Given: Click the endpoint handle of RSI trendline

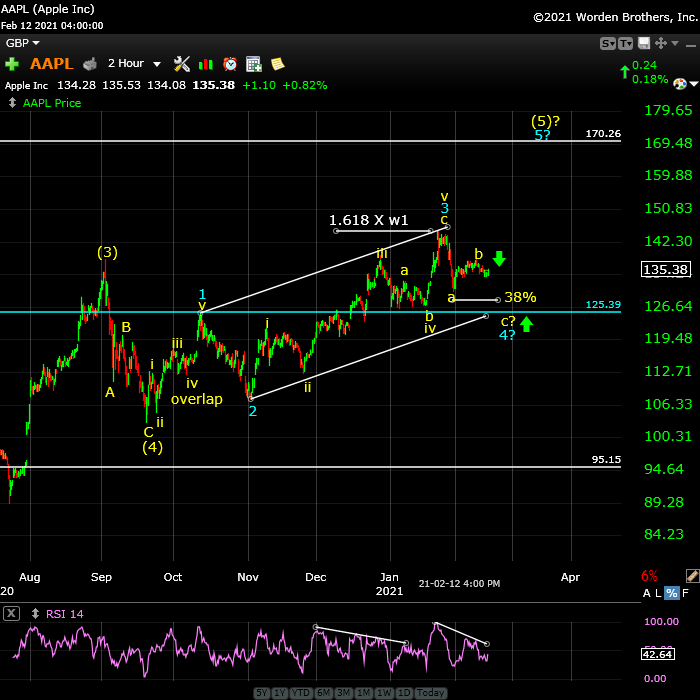Looking at the screenshot, I should (x=487, y=644).
